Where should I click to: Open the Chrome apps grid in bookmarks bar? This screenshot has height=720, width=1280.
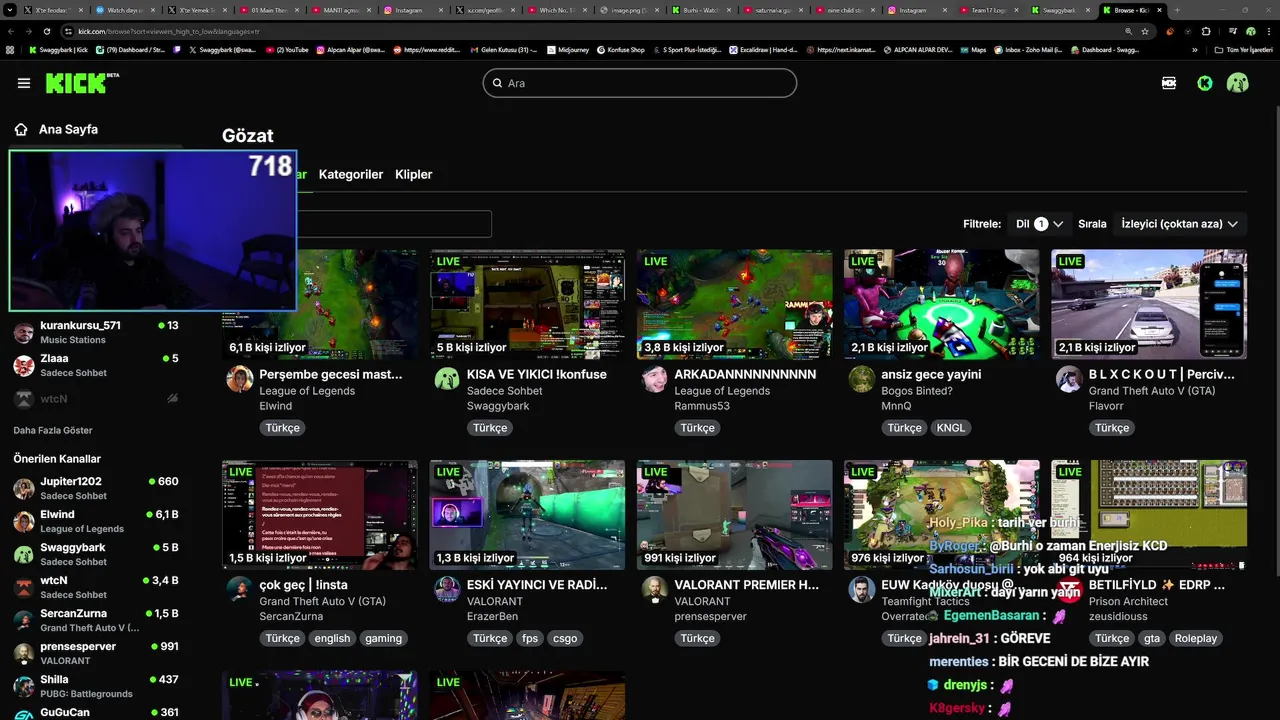[10, 49]
